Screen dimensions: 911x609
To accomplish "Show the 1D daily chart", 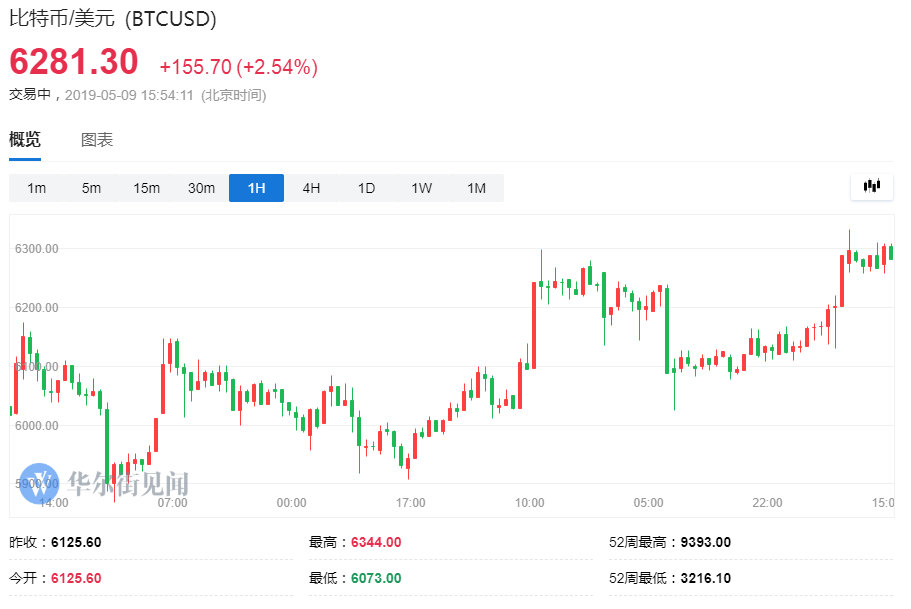I will click(366, 188).
